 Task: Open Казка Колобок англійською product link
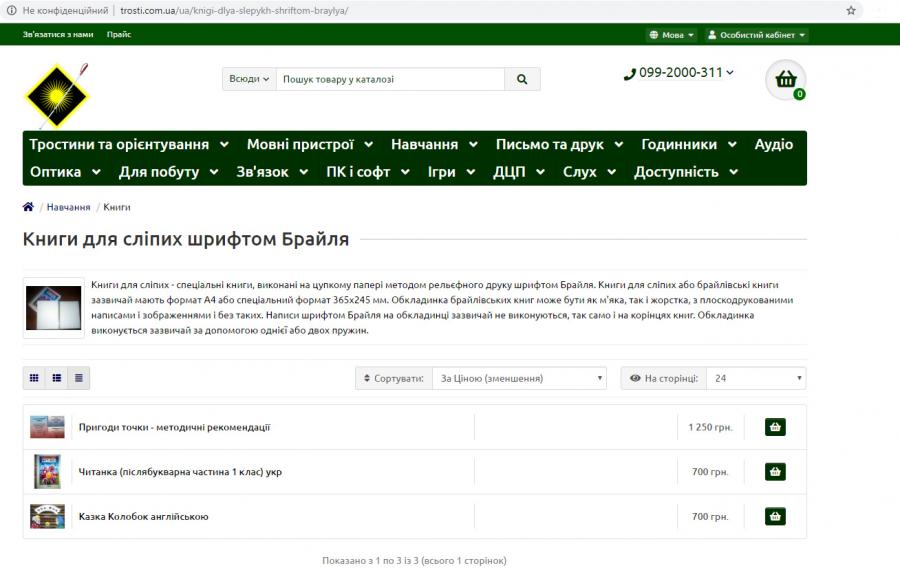(x=143, y=517)
